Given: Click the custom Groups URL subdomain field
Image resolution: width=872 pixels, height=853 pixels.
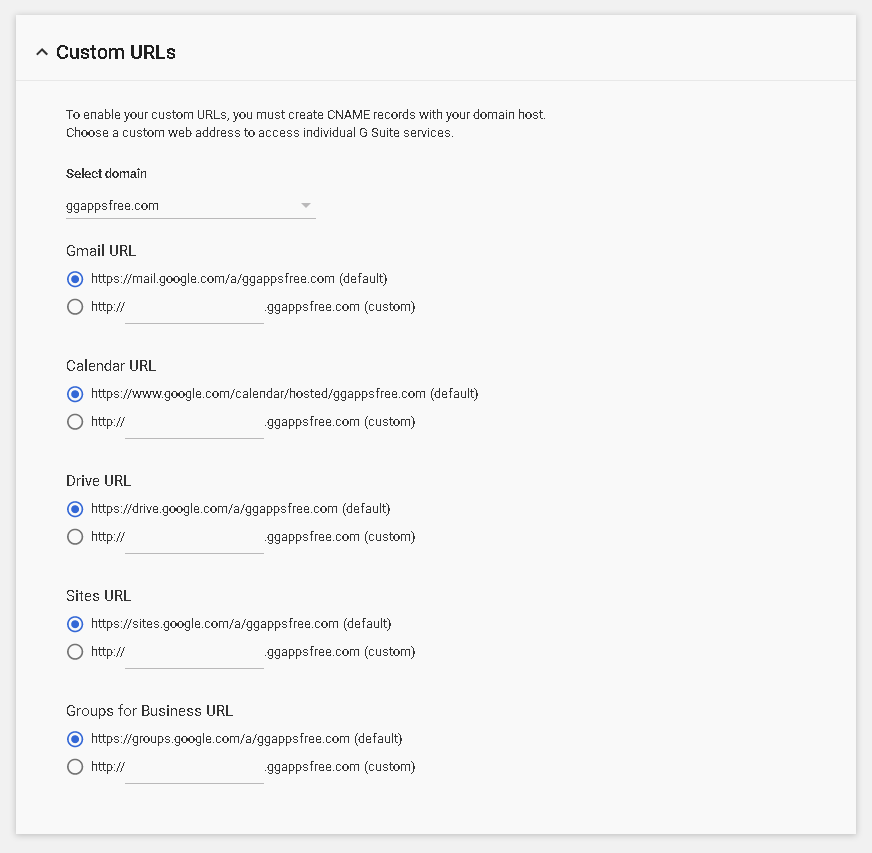Looking at the screenshot, I should pyautogui.click(x=194, y=769).
